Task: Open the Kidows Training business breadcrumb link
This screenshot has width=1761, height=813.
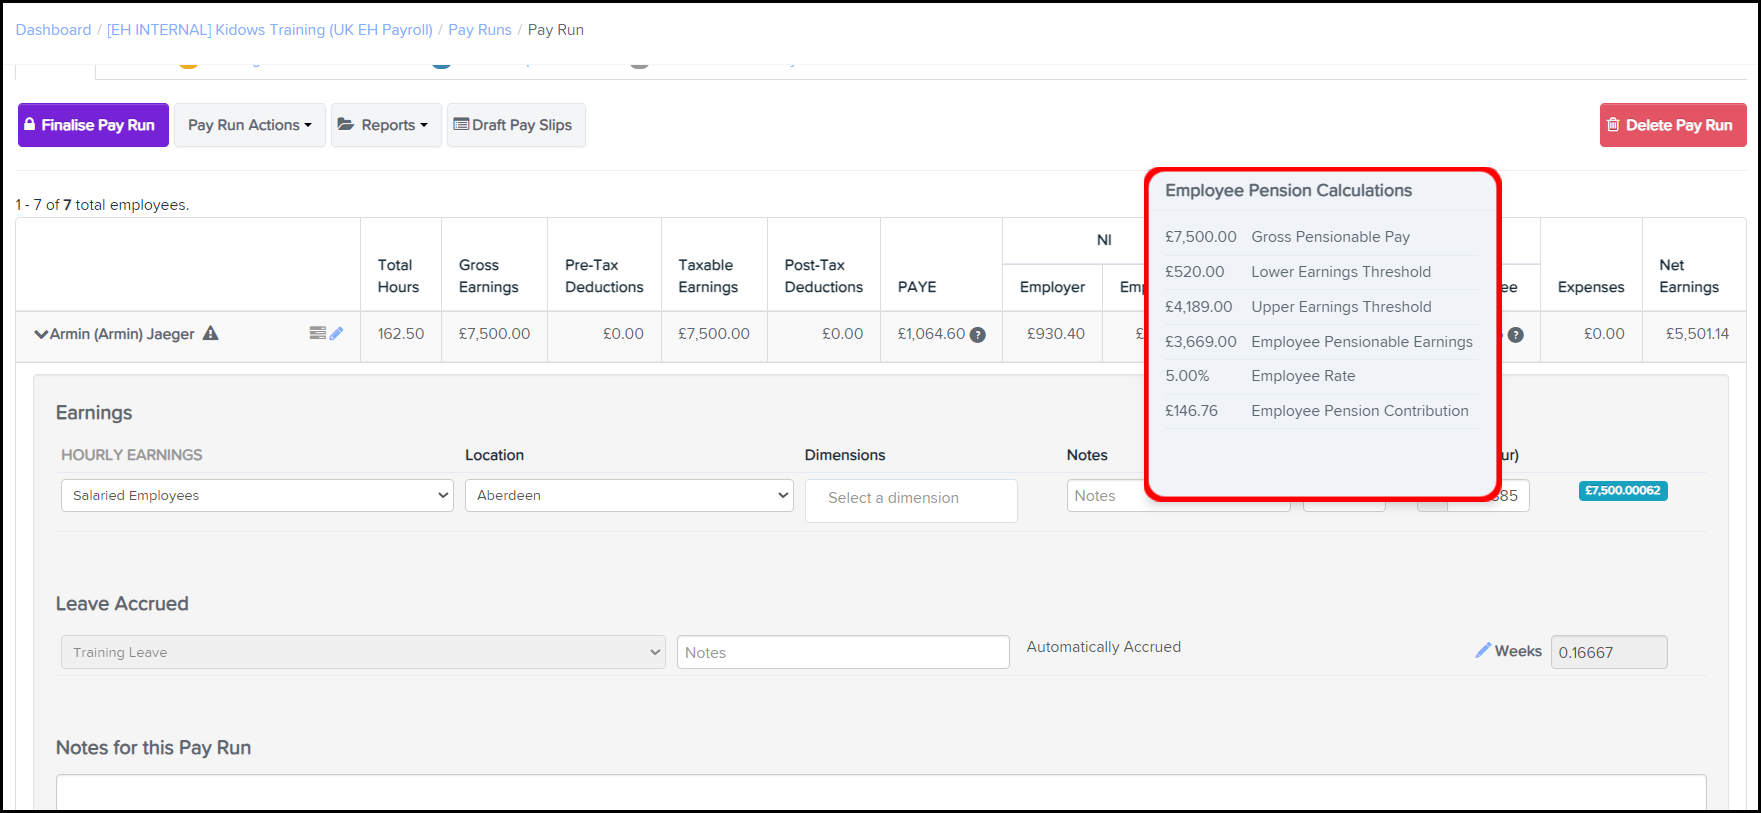Action: 270,30
